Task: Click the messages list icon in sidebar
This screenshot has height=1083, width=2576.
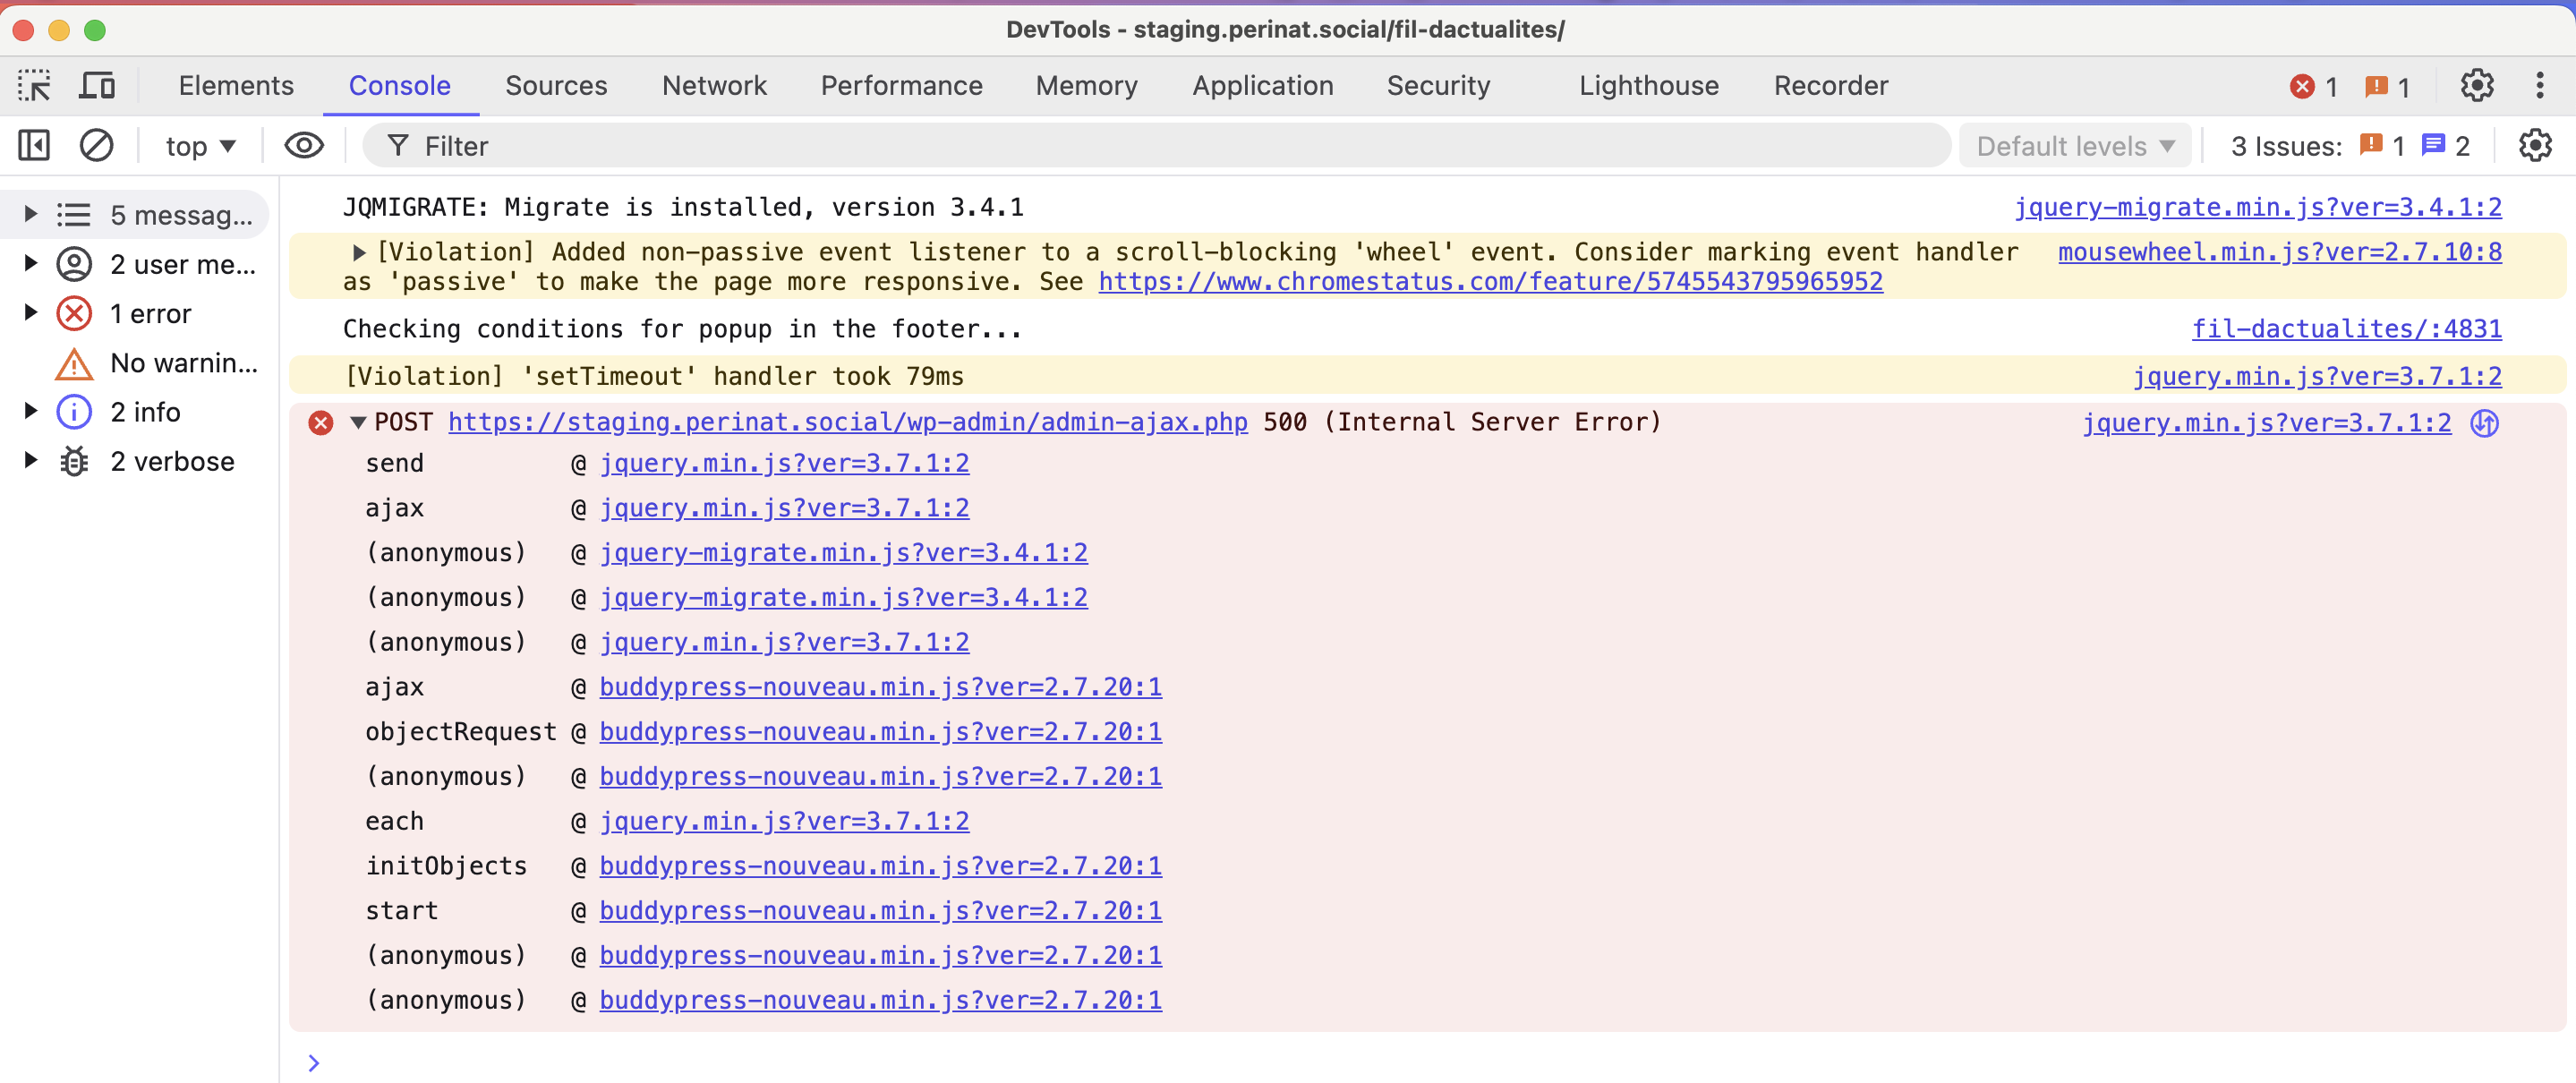Action: tap(74, 215)
